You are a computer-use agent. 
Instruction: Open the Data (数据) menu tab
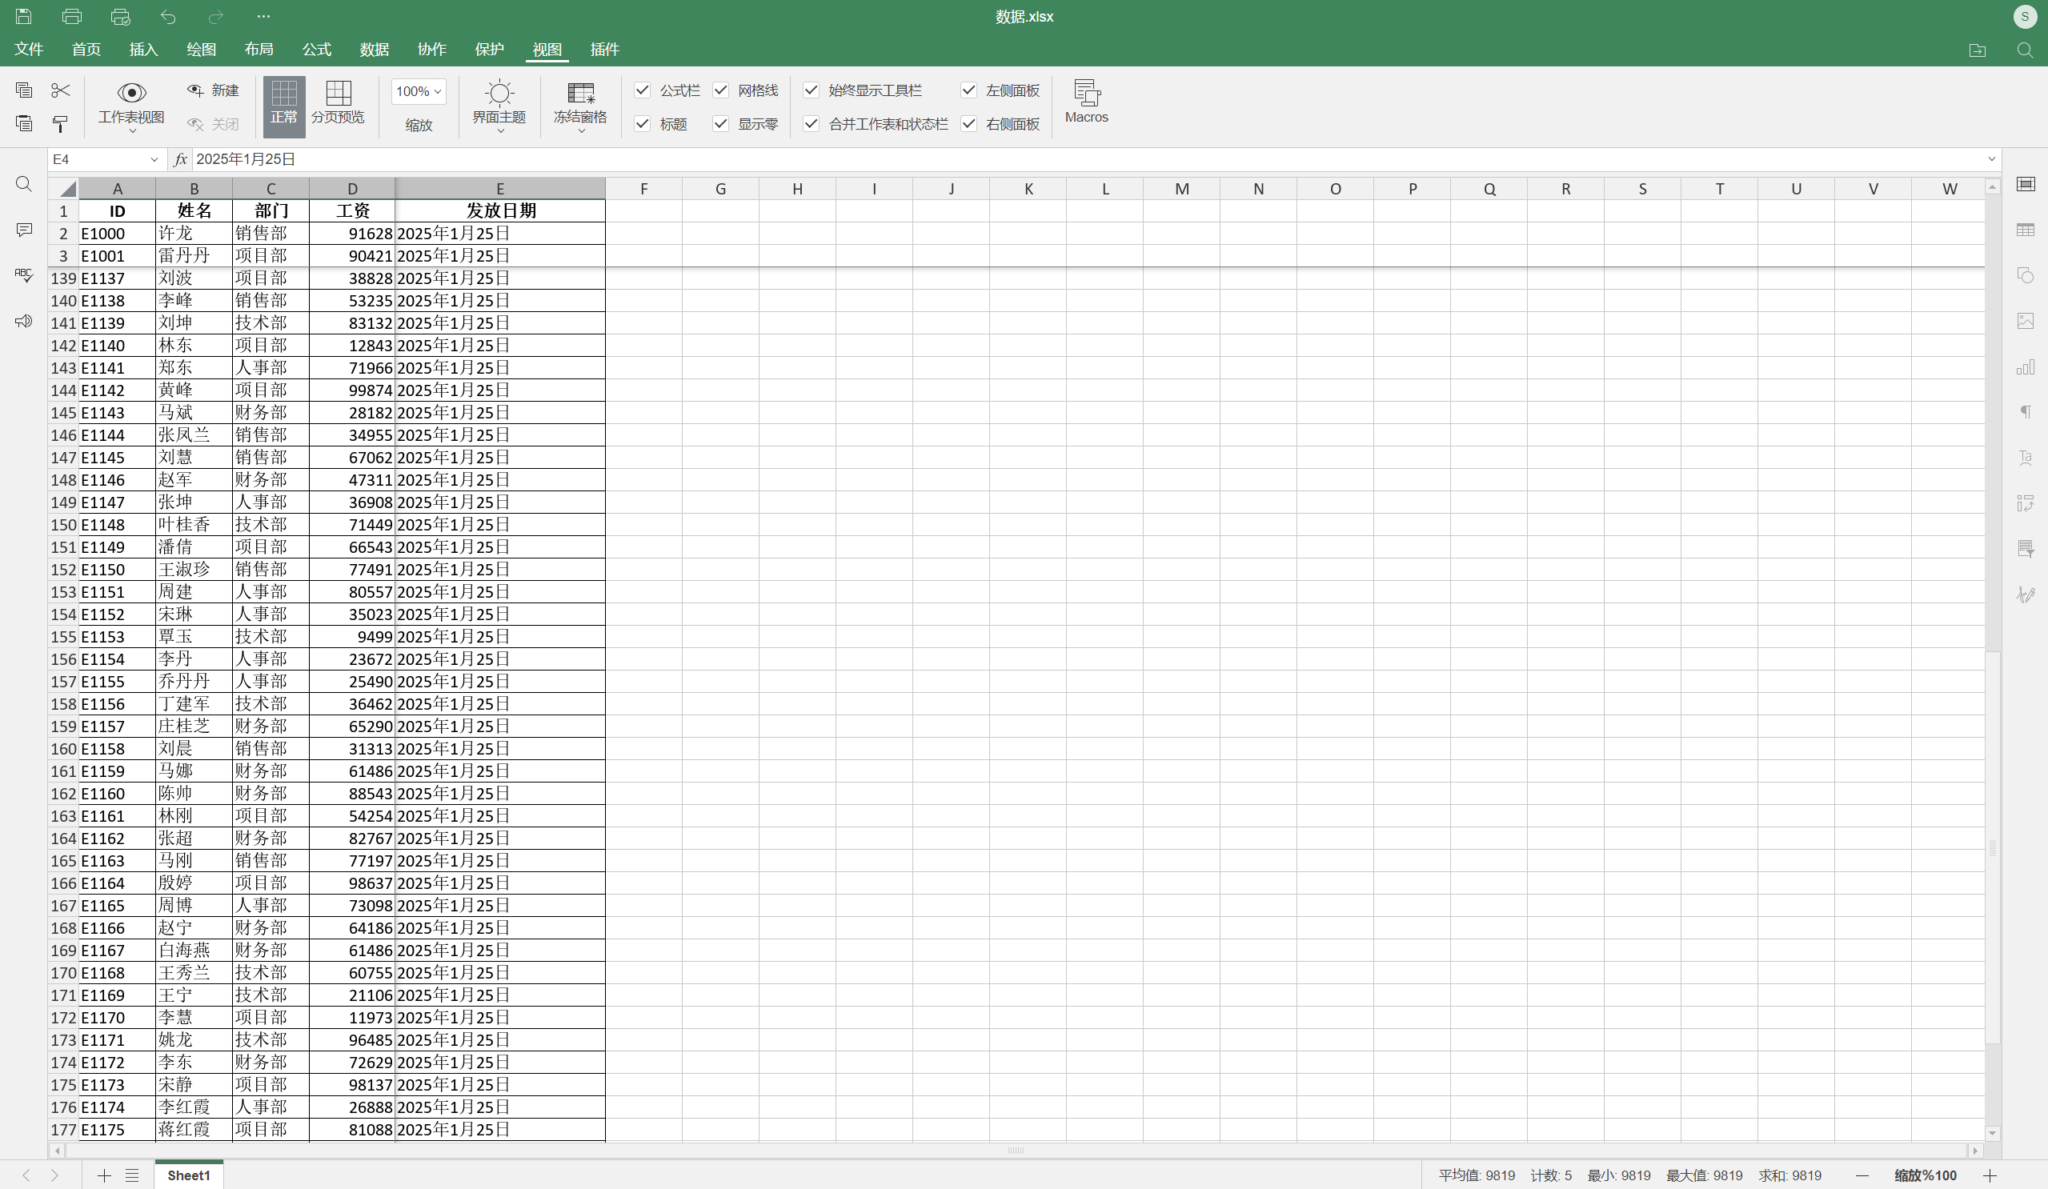point(374,49)
